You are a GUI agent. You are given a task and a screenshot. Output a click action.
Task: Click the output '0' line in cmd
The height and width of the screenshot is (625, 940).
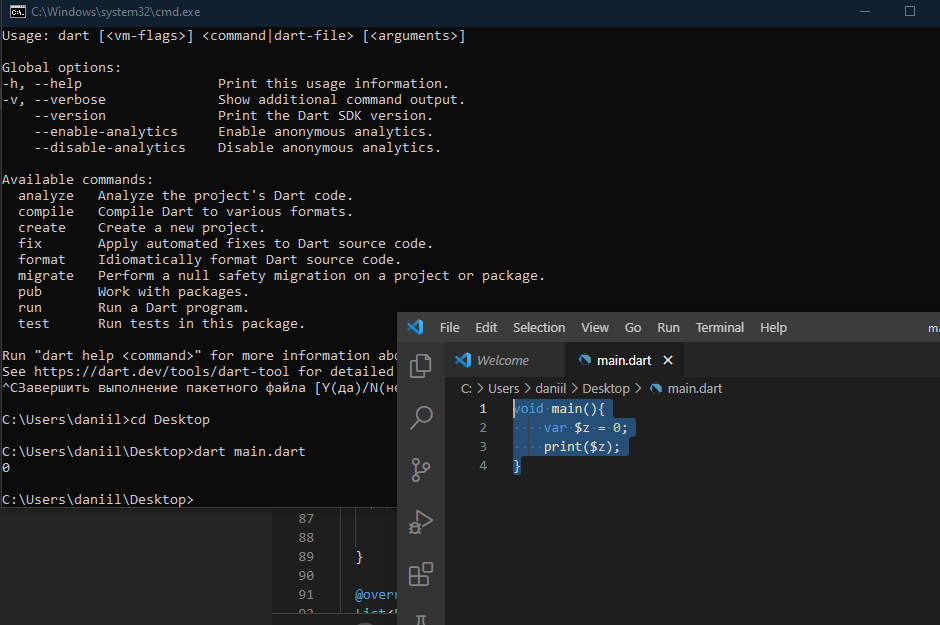point(6,467)
